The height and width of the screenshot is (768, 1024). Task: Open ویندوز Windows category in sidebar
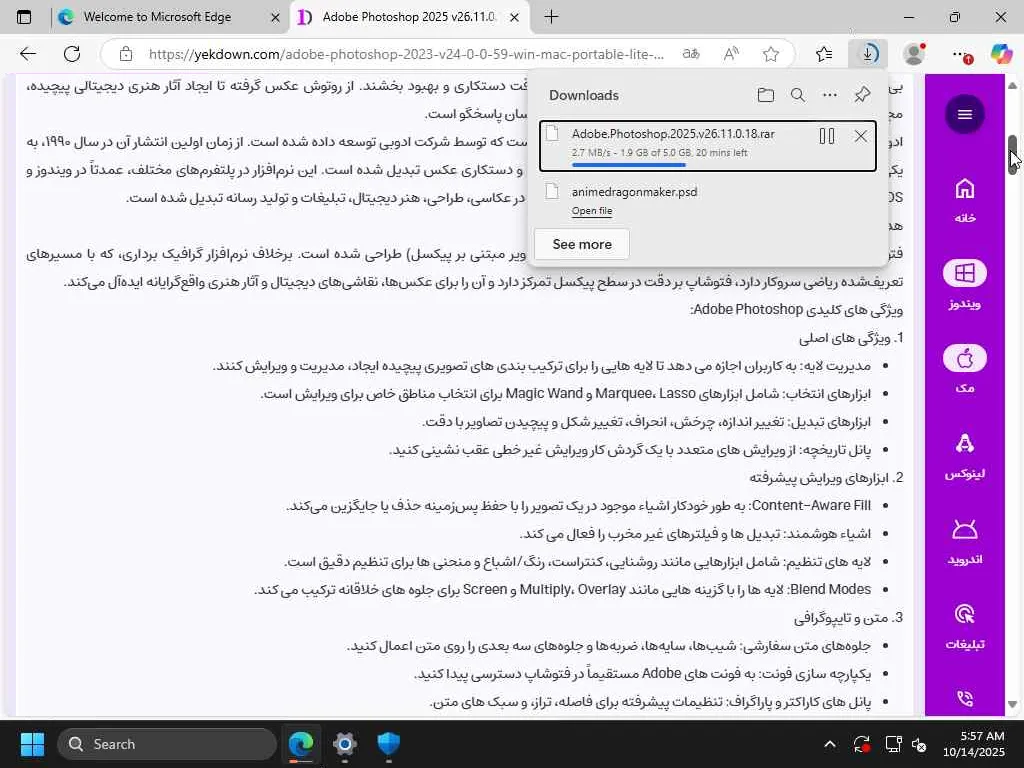965,285
